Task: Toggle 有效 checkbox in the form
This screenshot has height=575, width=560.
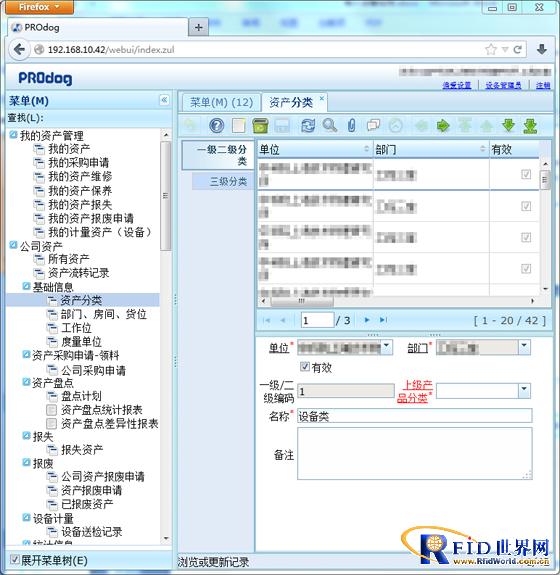Action: tap(305, 366)
